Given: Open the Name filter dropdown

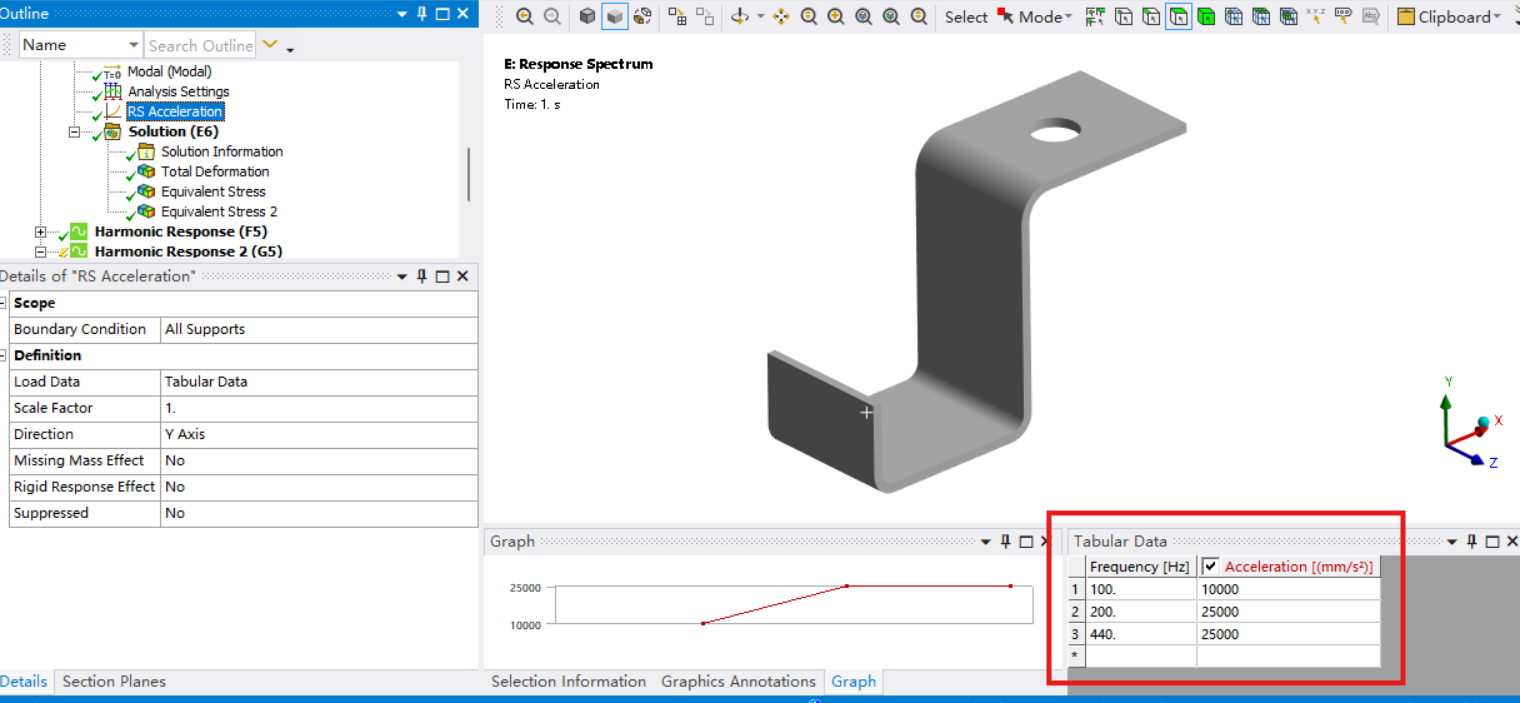Looking at the screenshot, I should point(134,45).
